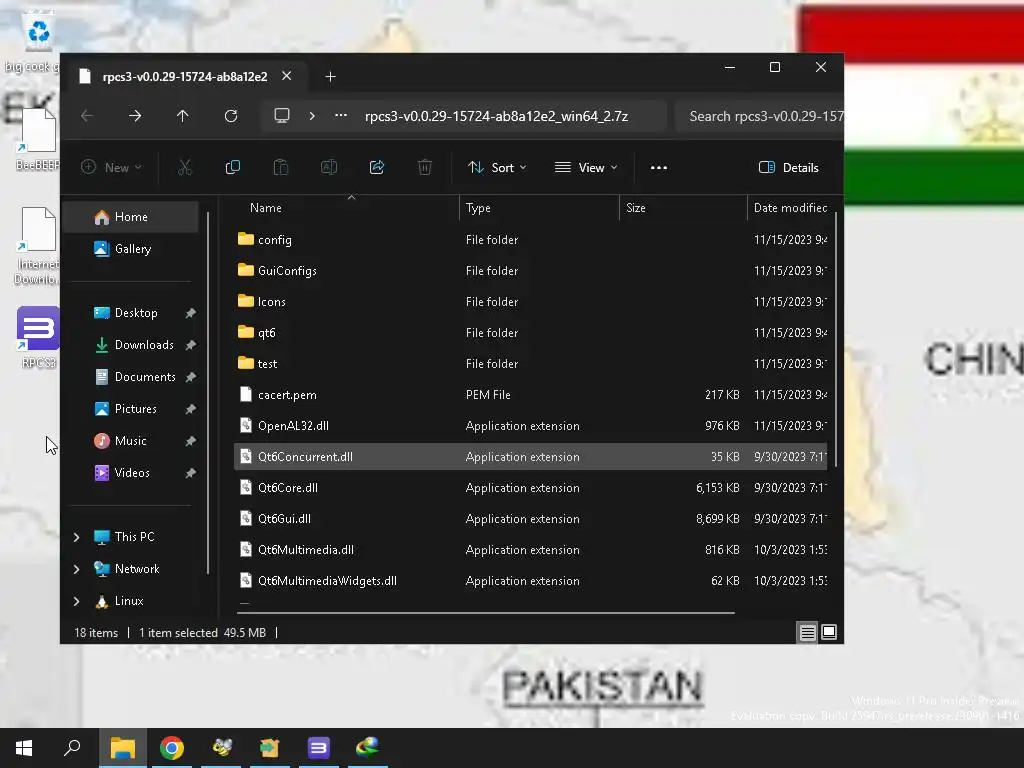Select Gallery in navigation pane
Image resolution: width=1024 pixels, height=768 pixels.
point(133,249)
